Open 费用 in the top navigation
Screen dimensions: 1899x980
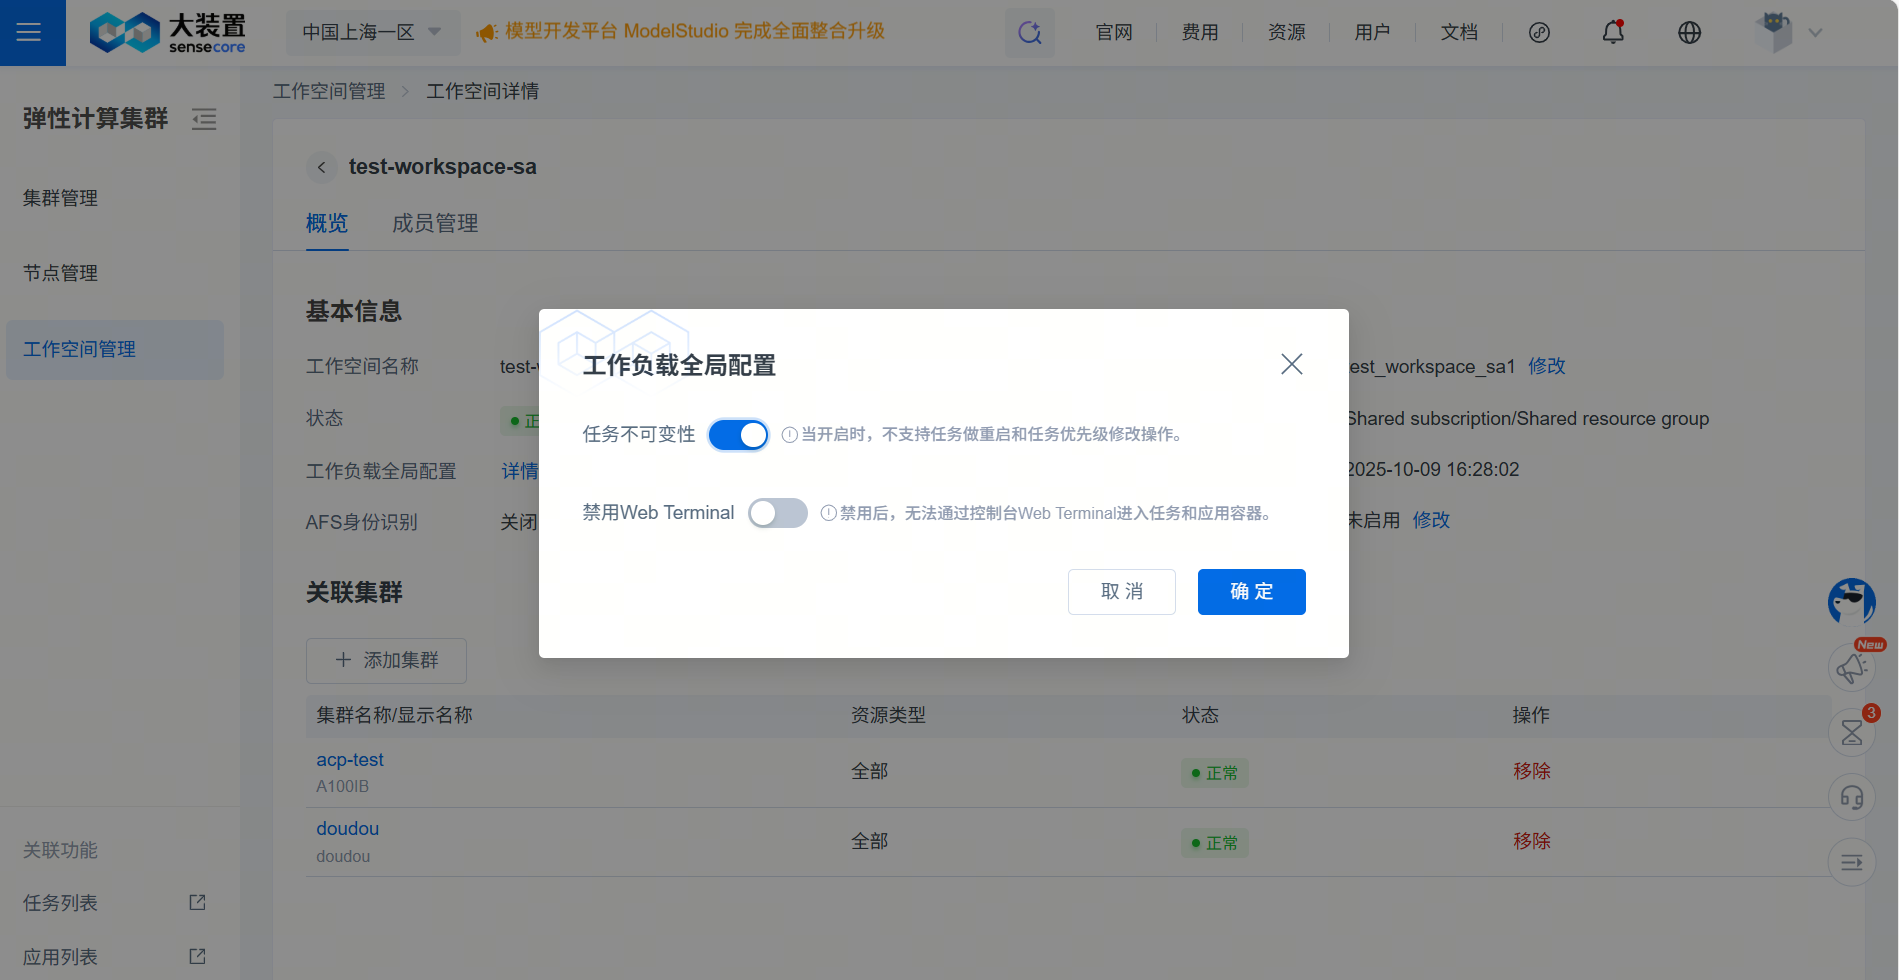click(x=1199, y=32)
